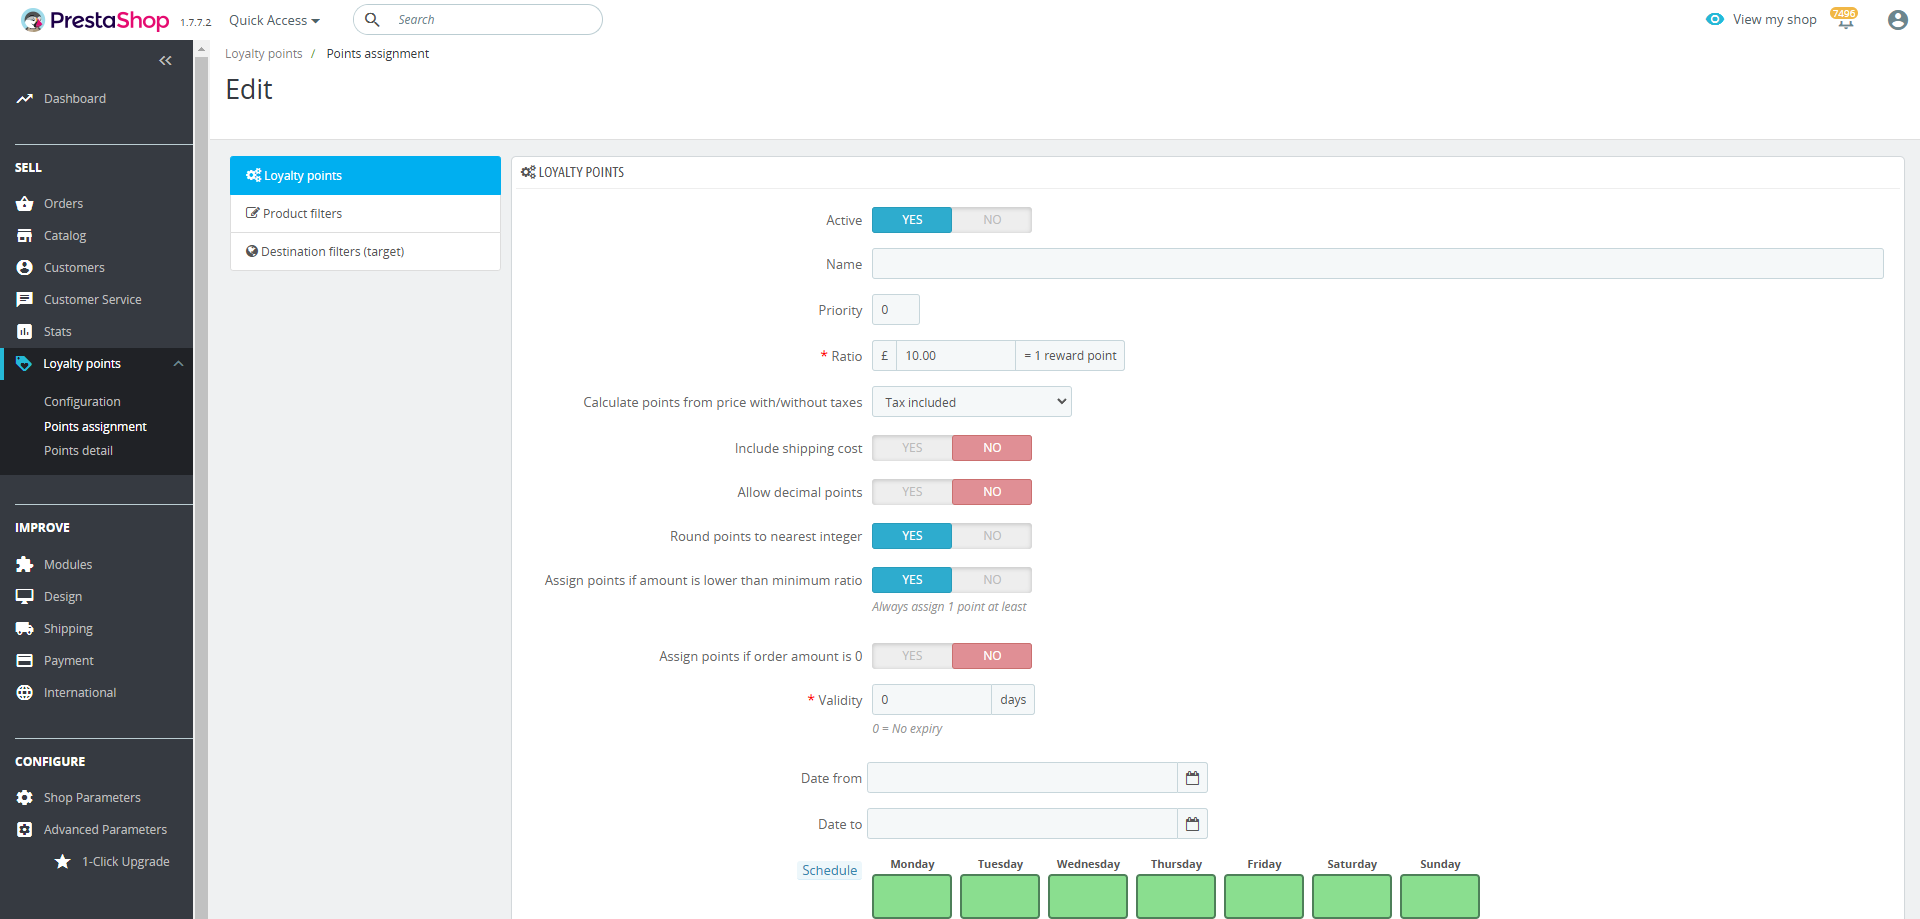1920x919 pixels.
Task: Click the Orders basket icon
Action: (25, 204)
